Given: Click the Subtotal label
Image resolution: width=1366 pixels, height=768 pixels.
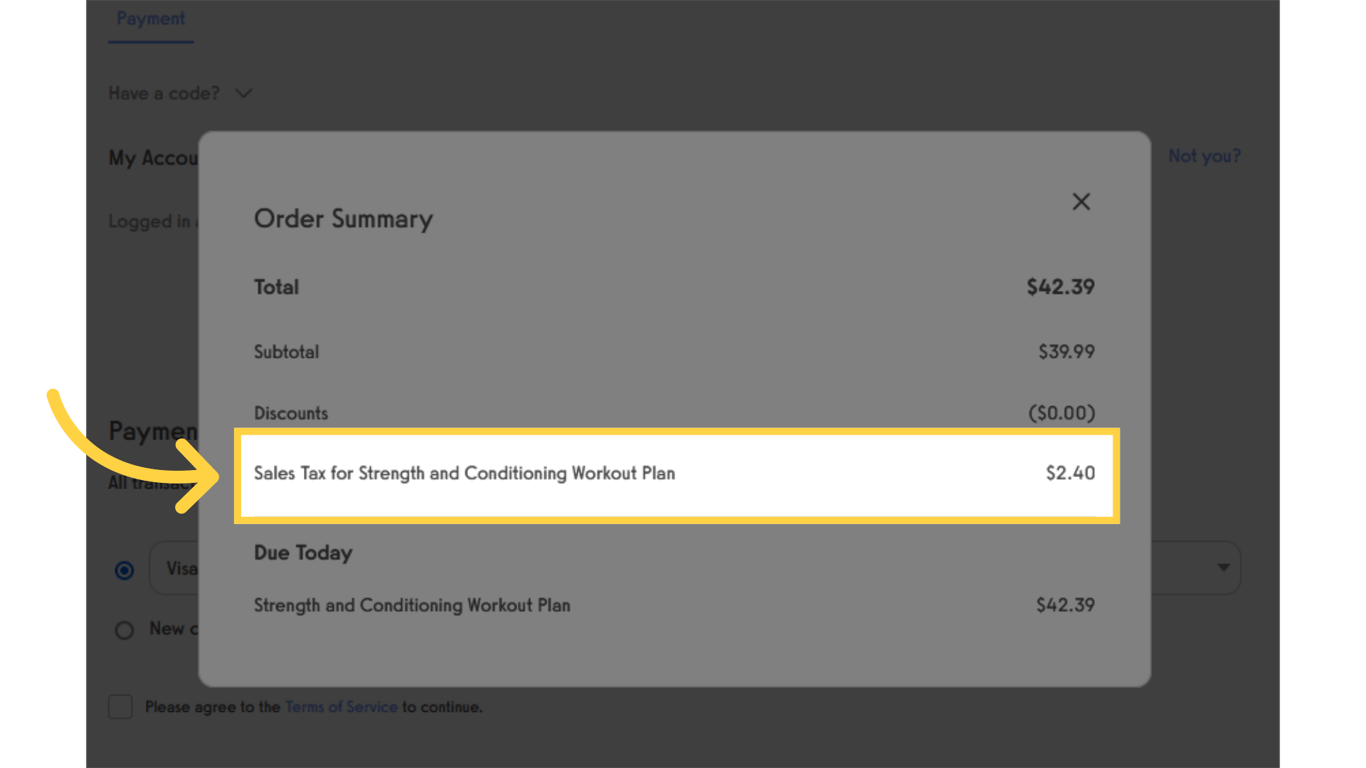Looking at the screenshot, I should click(x=287, y=352).
